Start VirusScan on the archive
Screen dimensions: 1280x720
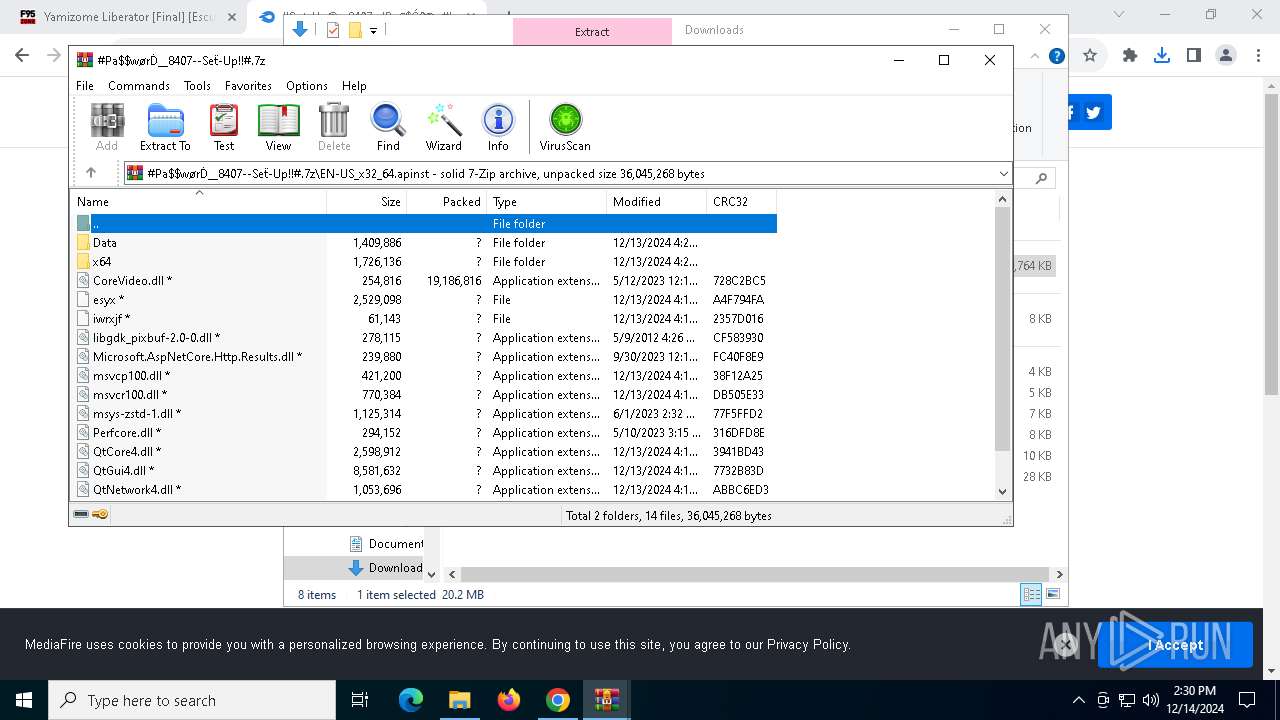click(x=565, y=128)
